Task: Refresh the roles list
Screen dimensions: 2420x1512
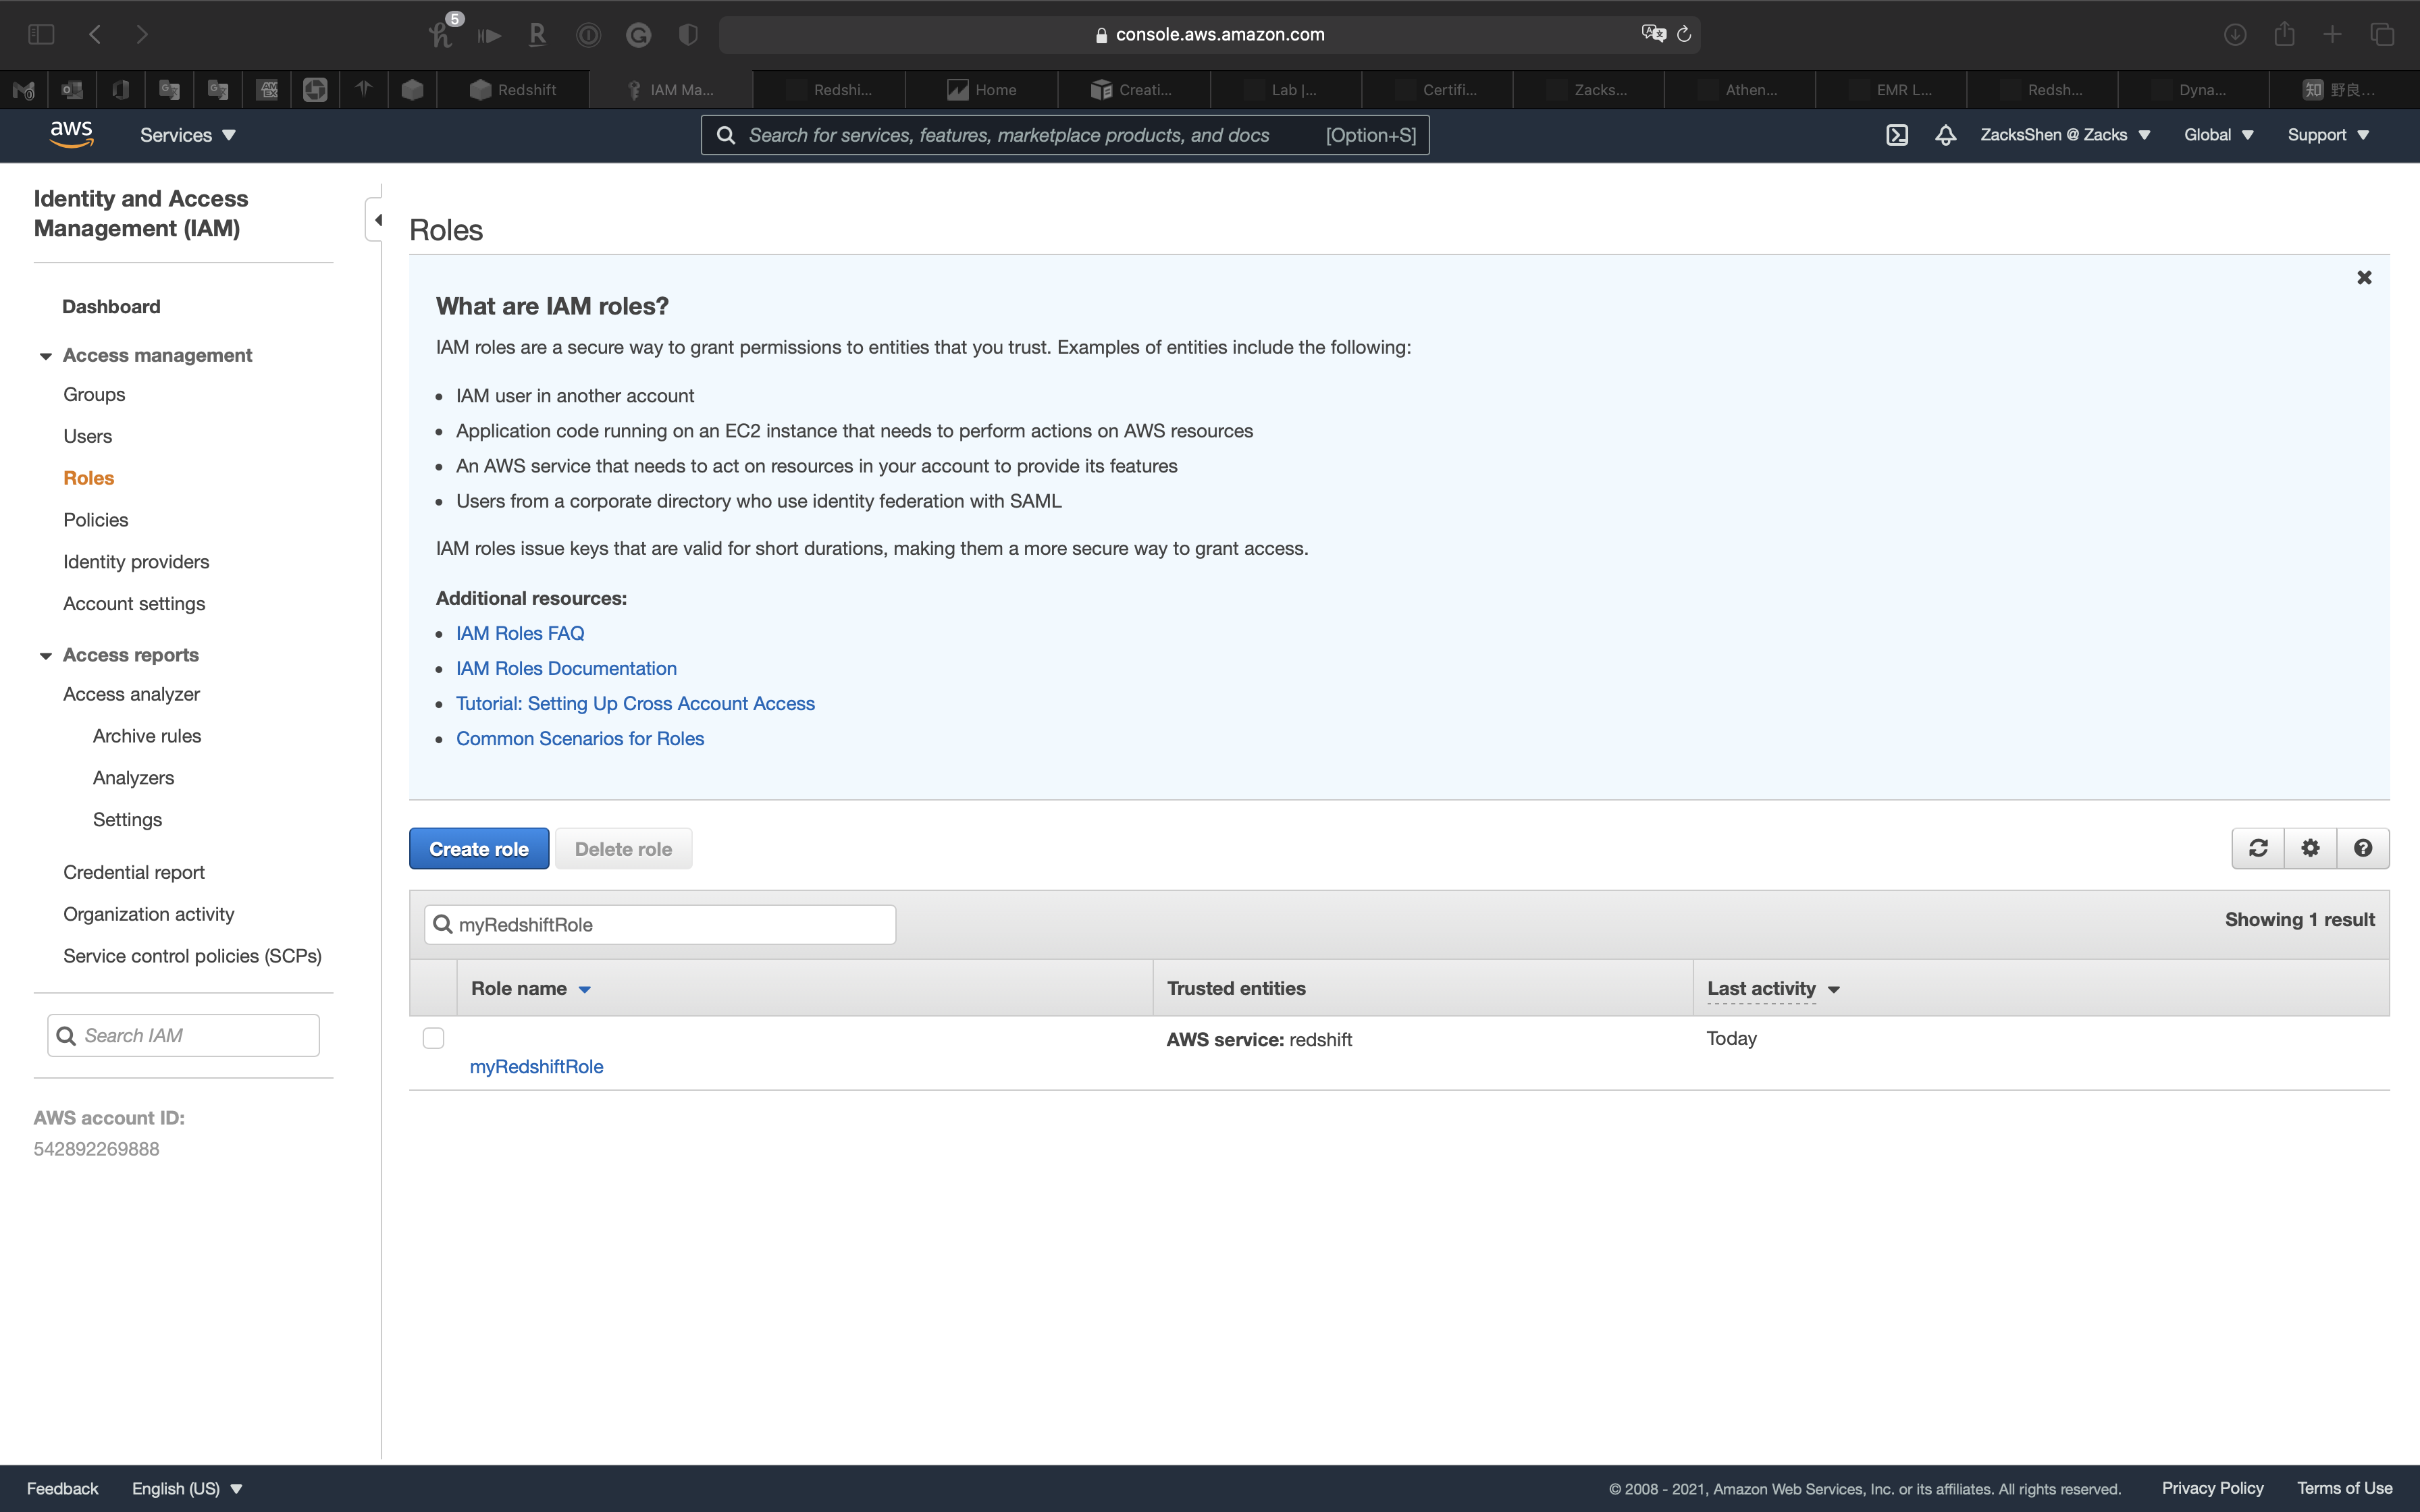Action: click(2258, 848)
